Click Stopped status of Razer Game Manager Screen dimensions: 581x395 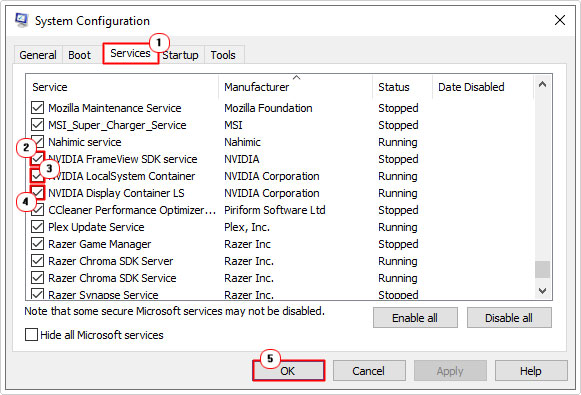pos(398,244)
